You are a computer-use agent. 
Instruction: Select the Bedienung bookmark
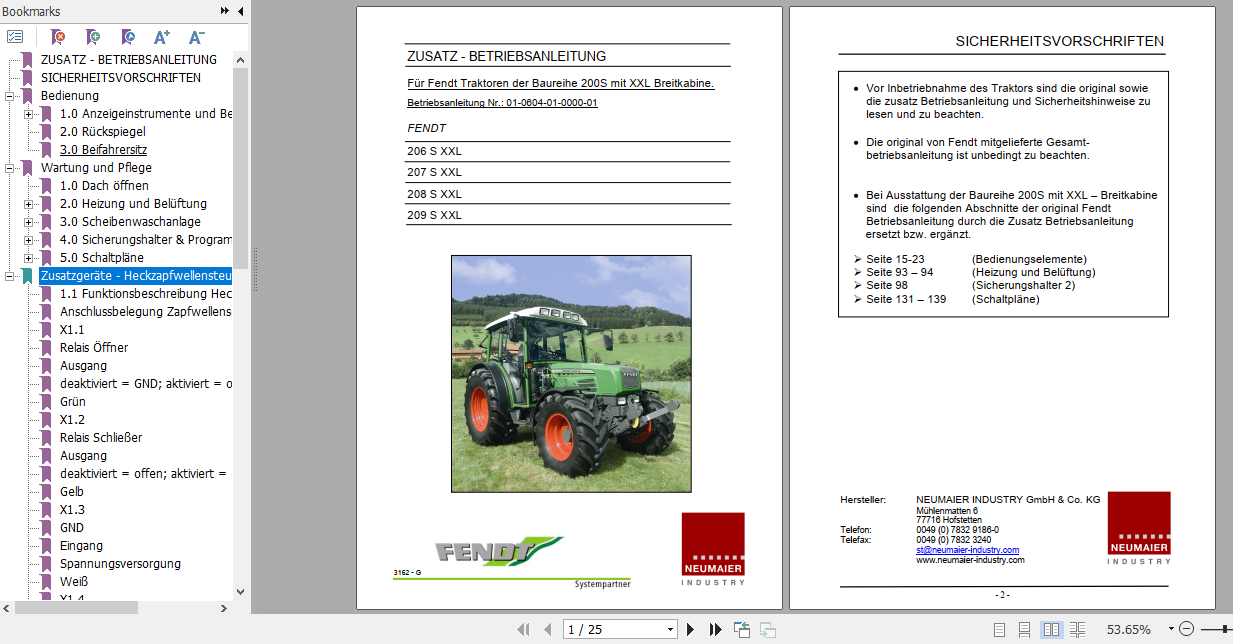pyautogui.click(x=70, y=96)
